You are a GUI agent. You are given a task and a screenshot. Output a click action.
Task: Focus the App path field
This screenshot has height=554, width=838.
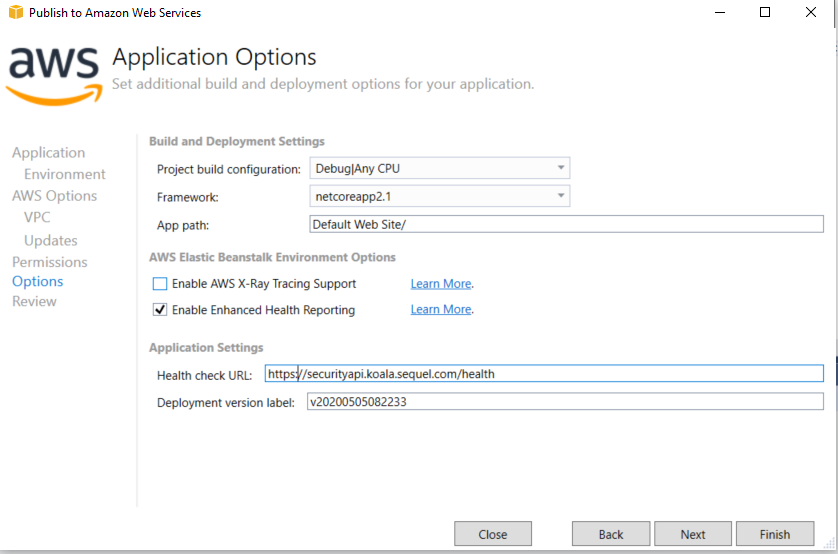point(567,224)
